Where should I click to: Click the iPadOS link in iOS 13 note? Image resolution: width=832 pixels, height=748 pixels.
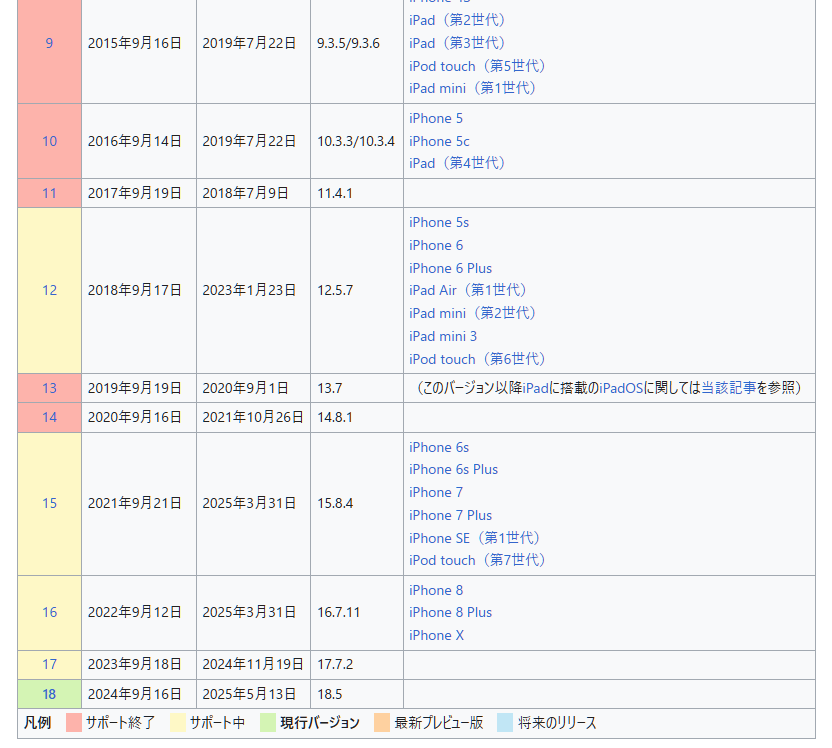tap(621, 388)
